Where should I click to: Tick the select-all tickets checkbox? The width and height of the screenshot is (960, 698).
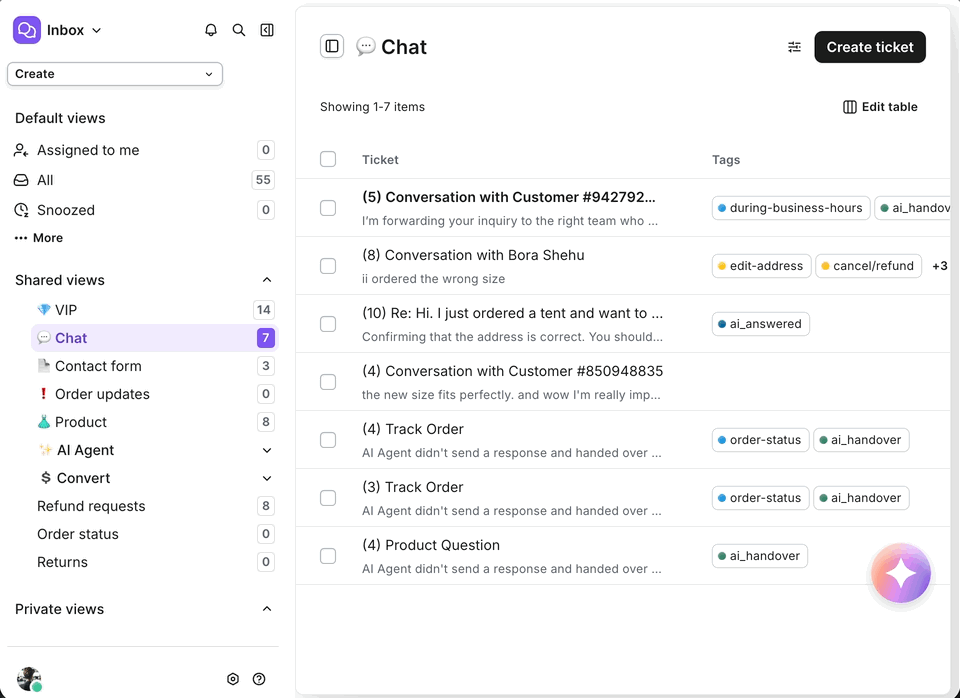click(328, 159)
